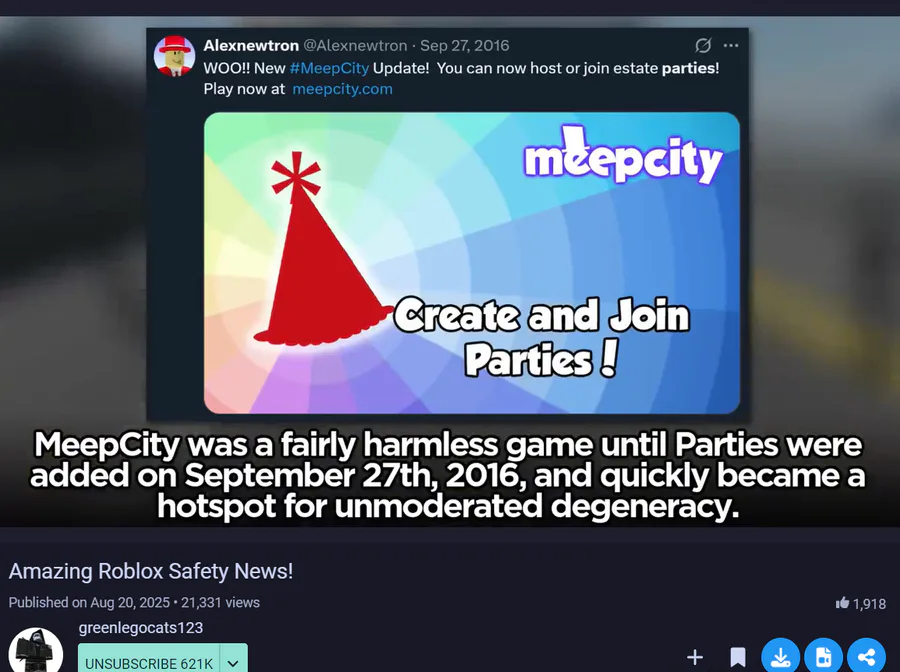
Task: Share the video via the share icon
Action: [x=867, y=655]
